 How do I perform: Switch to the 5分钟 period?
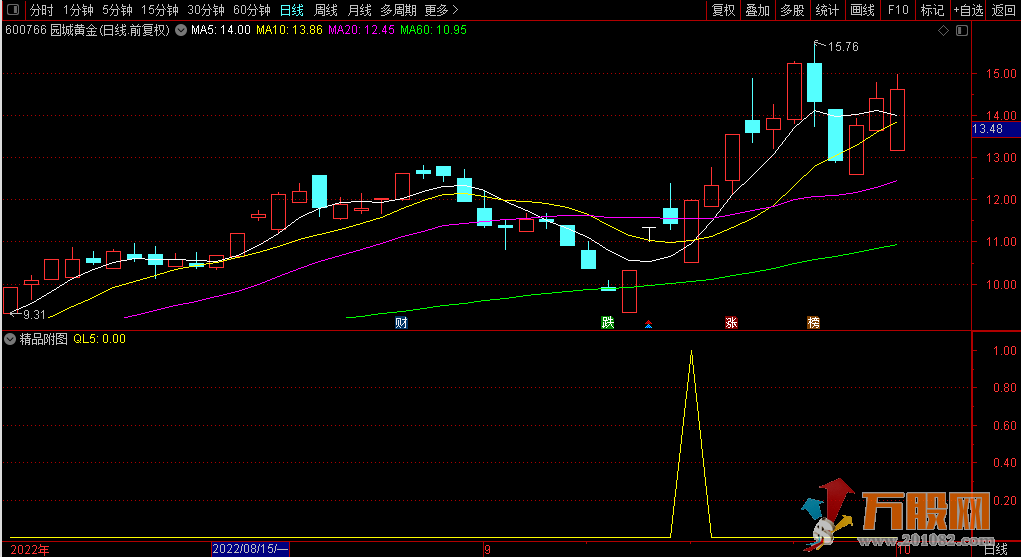[x=117, y=10]
